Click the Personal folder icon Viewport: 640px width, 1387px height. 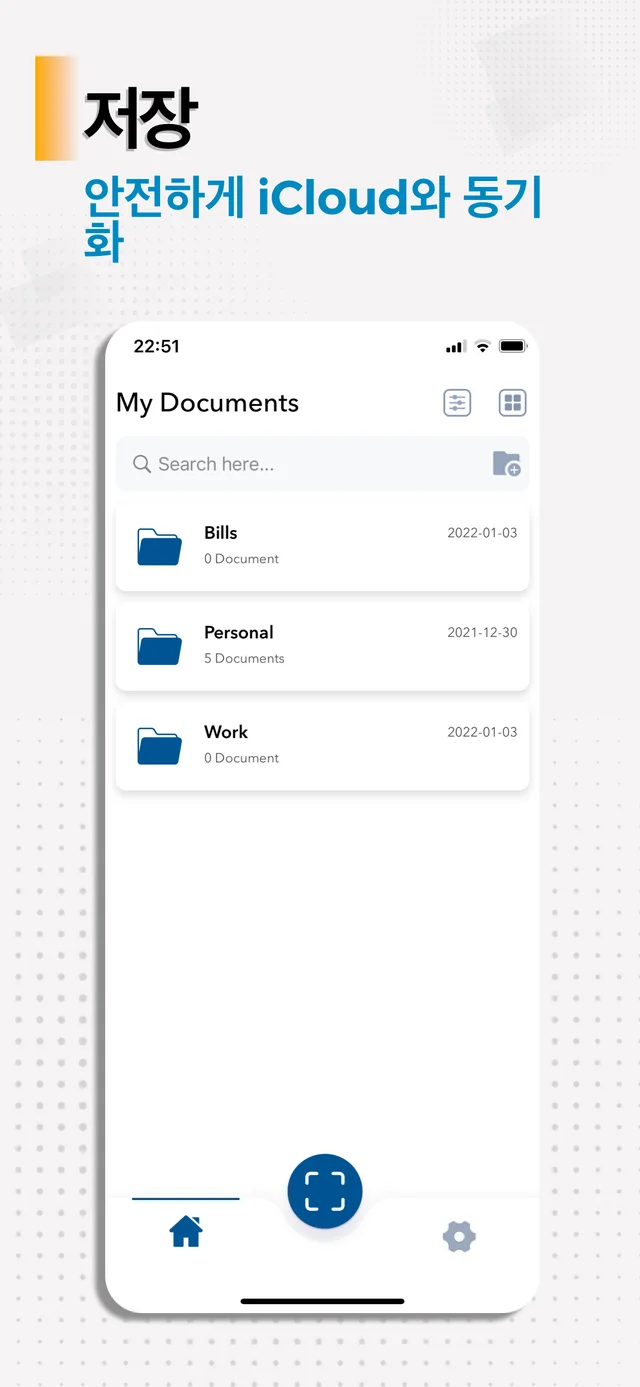click(159, 646)
